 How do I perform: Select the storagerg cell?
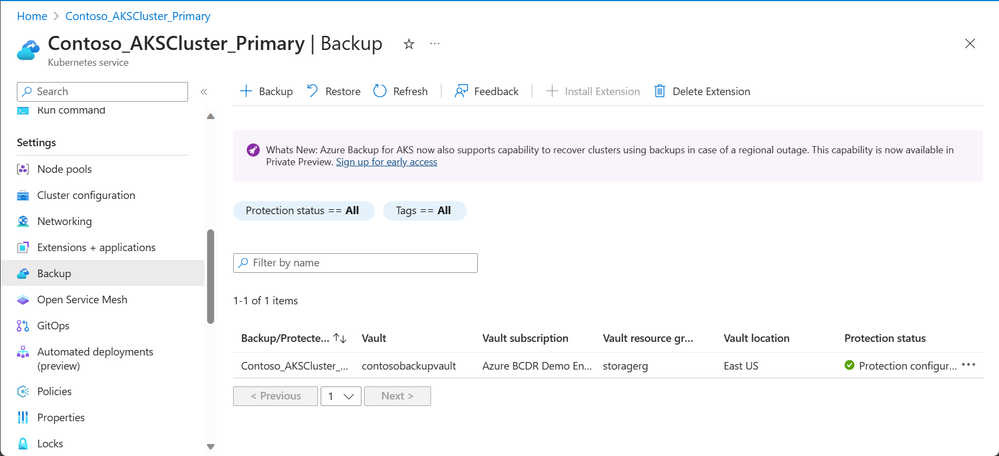(627, 366)
